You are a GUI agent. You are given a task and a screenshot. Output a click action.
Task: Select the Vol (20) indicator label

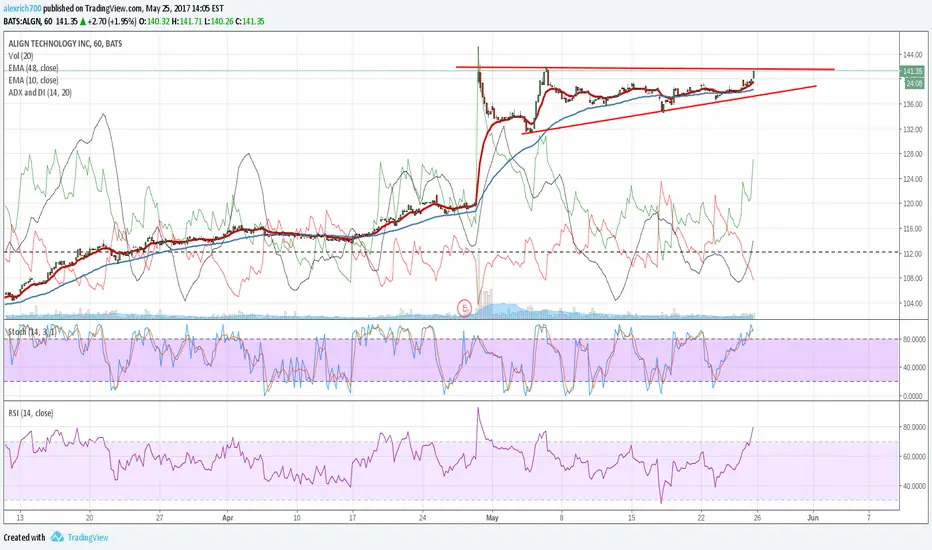pyautogui.click(x=21, y=56)
